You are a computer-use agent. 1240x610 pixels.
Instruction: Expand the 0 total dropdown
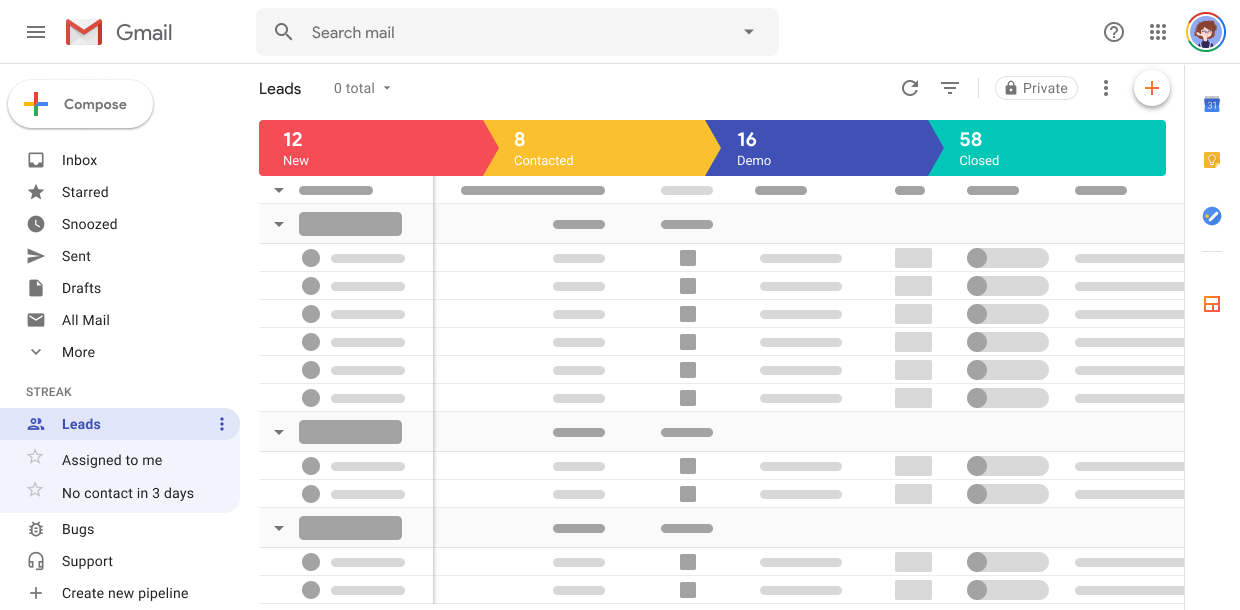pyautogui.click(x=362, y=88)
